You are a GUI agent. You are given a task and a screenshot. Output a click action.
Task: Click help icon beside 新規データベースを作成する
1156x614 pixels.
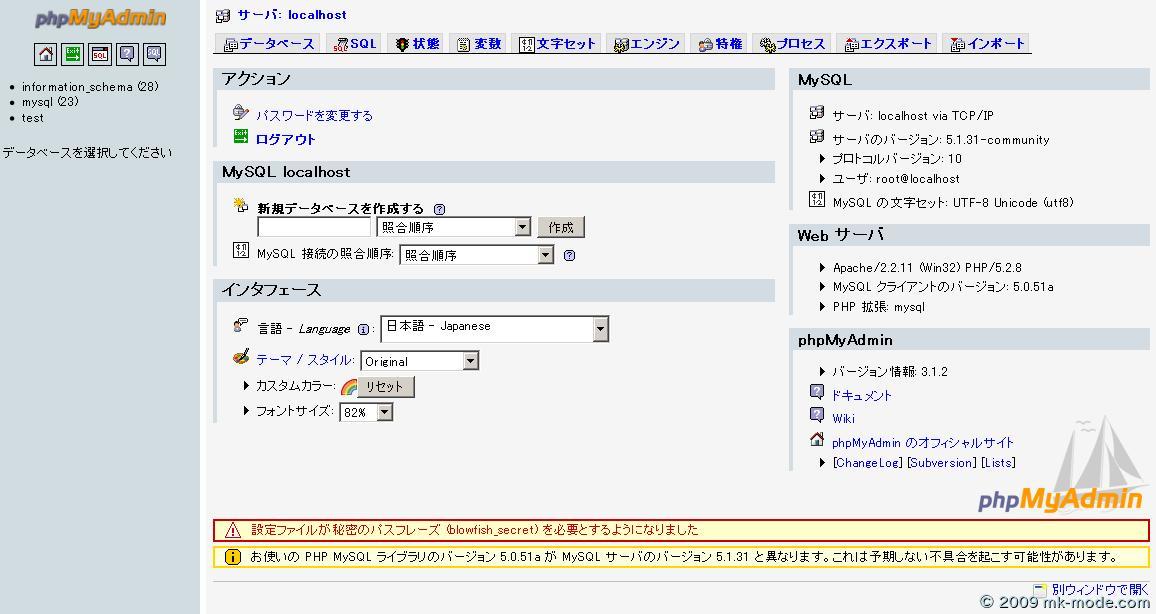click(x=439, y=209)
